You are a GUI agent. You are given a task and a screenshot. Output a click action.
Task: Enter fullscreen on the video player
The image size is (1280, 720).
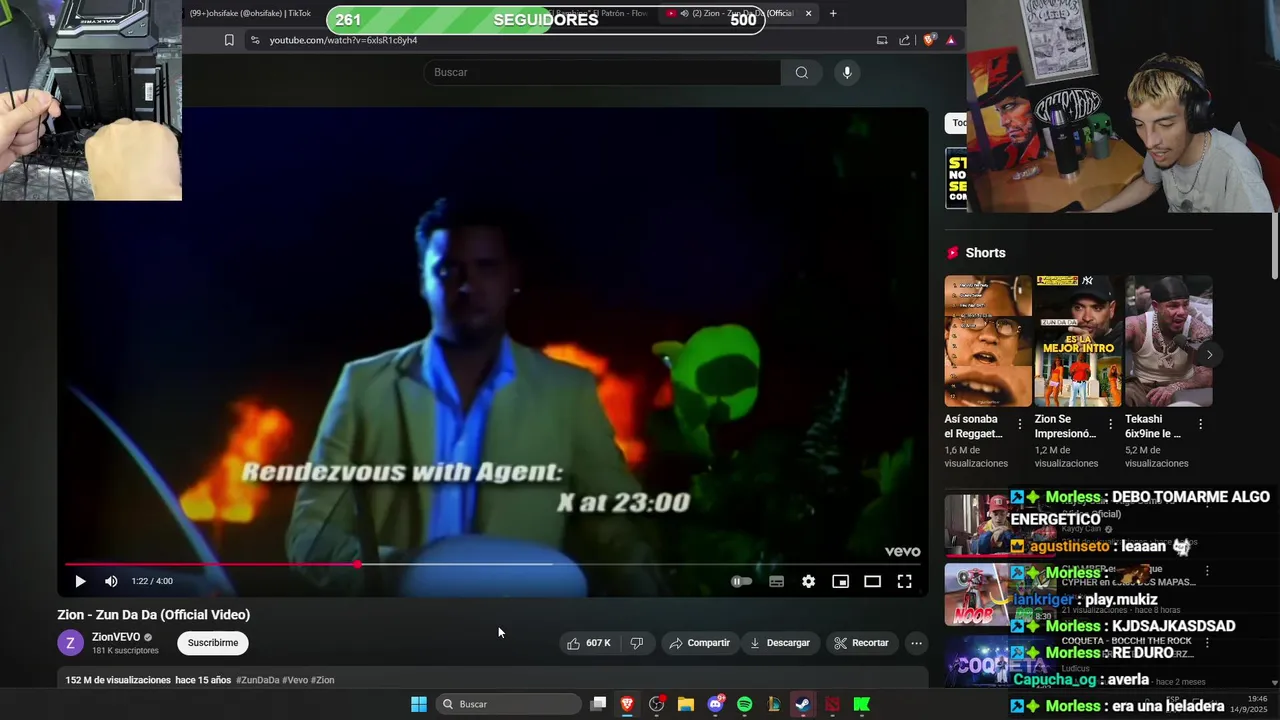(904, 581)
